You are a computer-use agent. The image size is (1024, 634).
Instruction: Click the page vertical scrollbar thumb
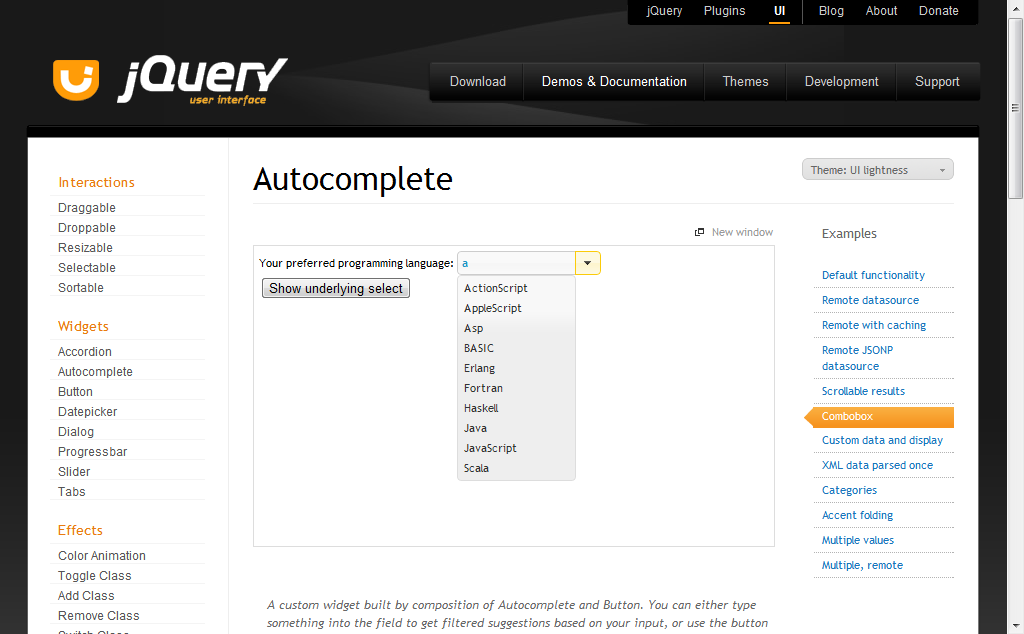click(1015, 108)
